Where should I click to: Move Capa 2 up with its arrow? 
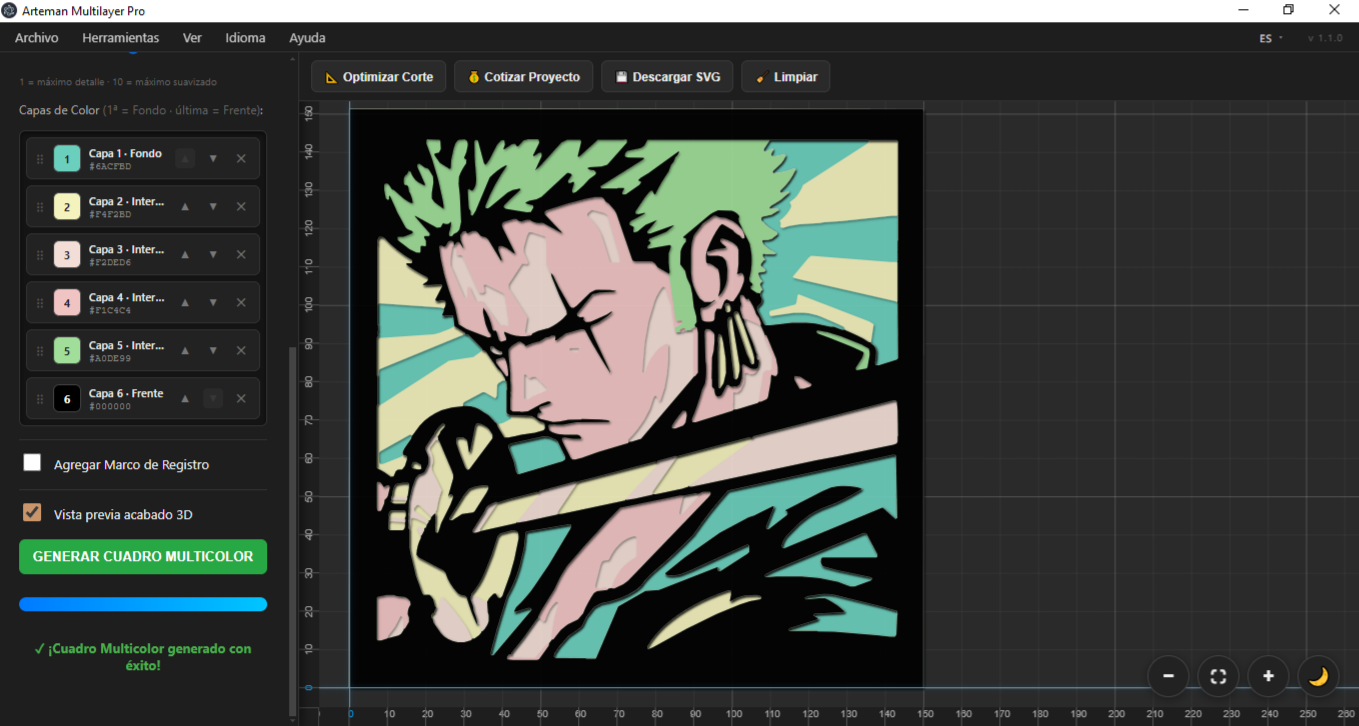point(185,206)
